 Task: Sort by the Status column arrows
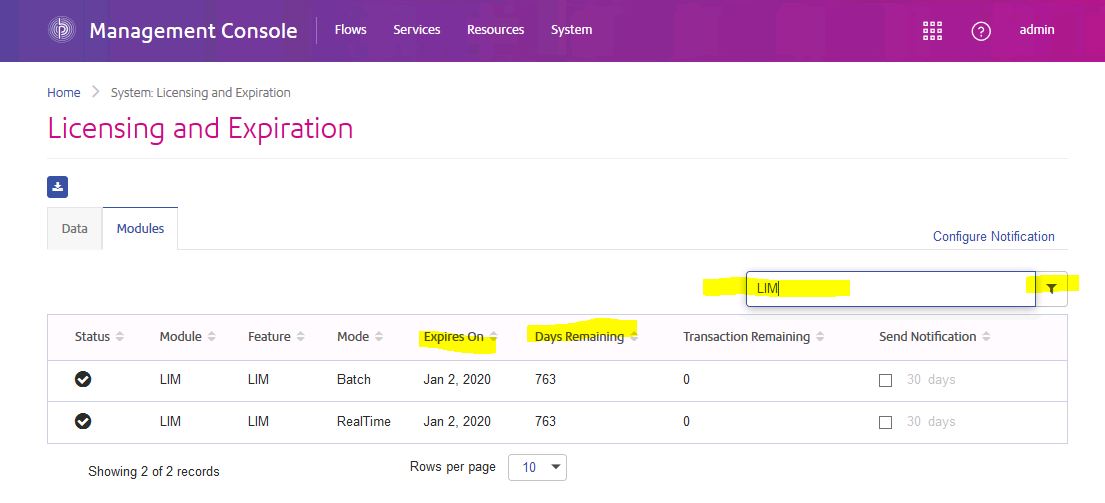tap(120, 337)
